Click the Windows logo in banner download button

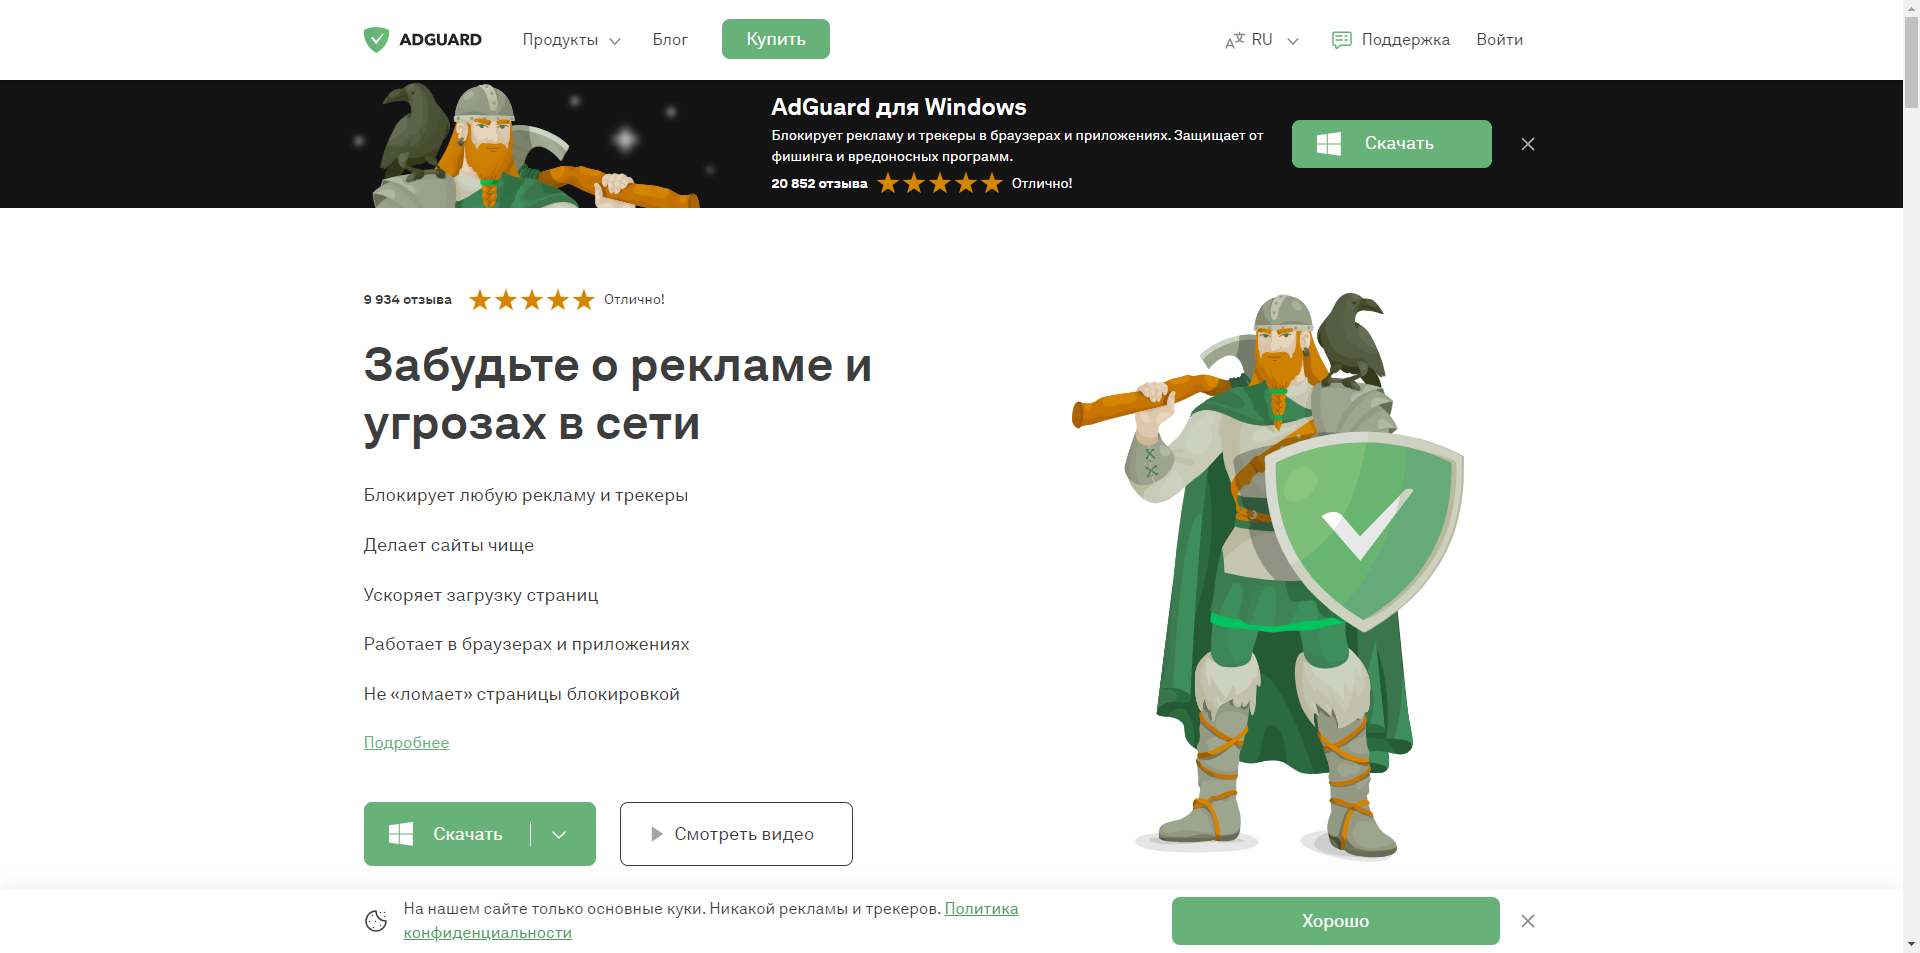[x=1329, y=144]
